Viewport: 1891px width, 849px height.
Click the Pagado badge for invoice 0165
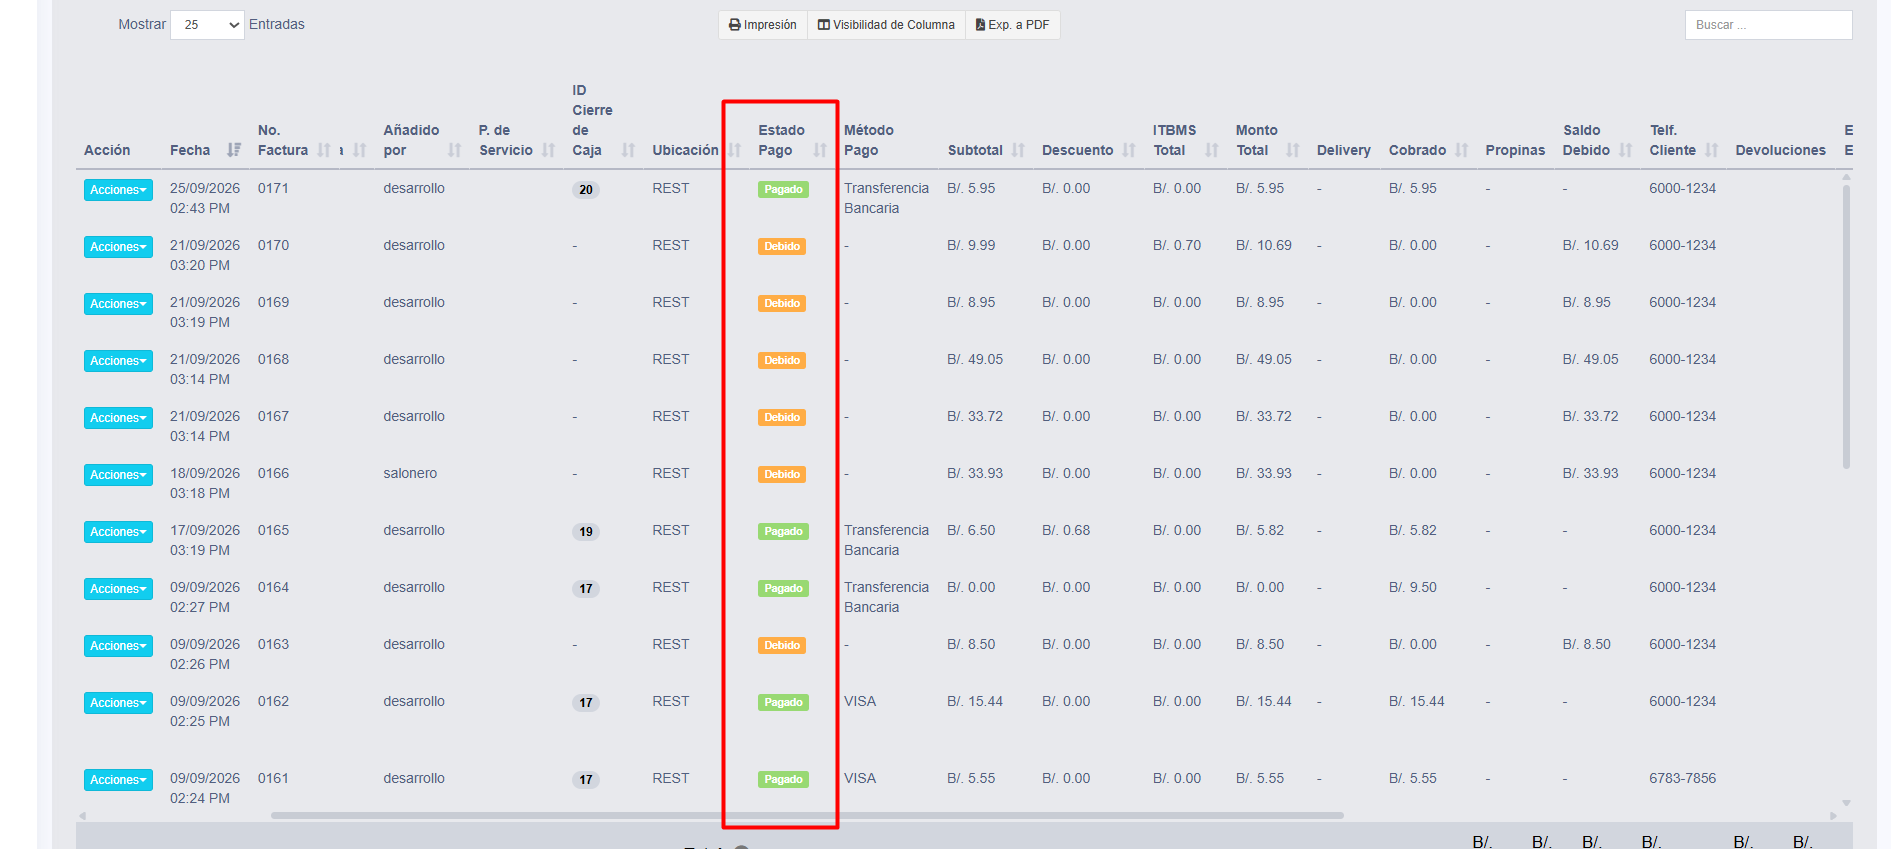point(783,531)
